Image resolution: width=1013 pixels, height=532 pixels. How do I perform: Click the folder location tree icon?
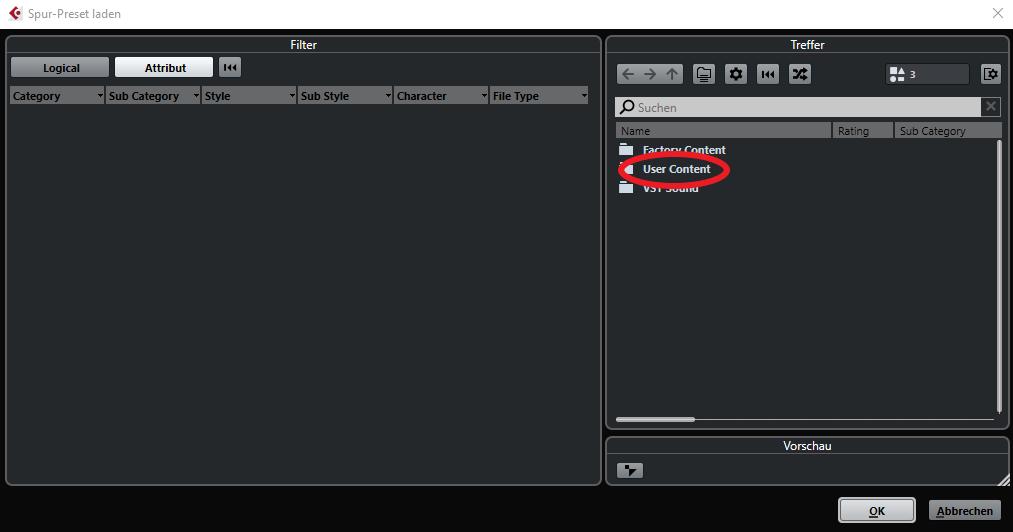point(704,74)
